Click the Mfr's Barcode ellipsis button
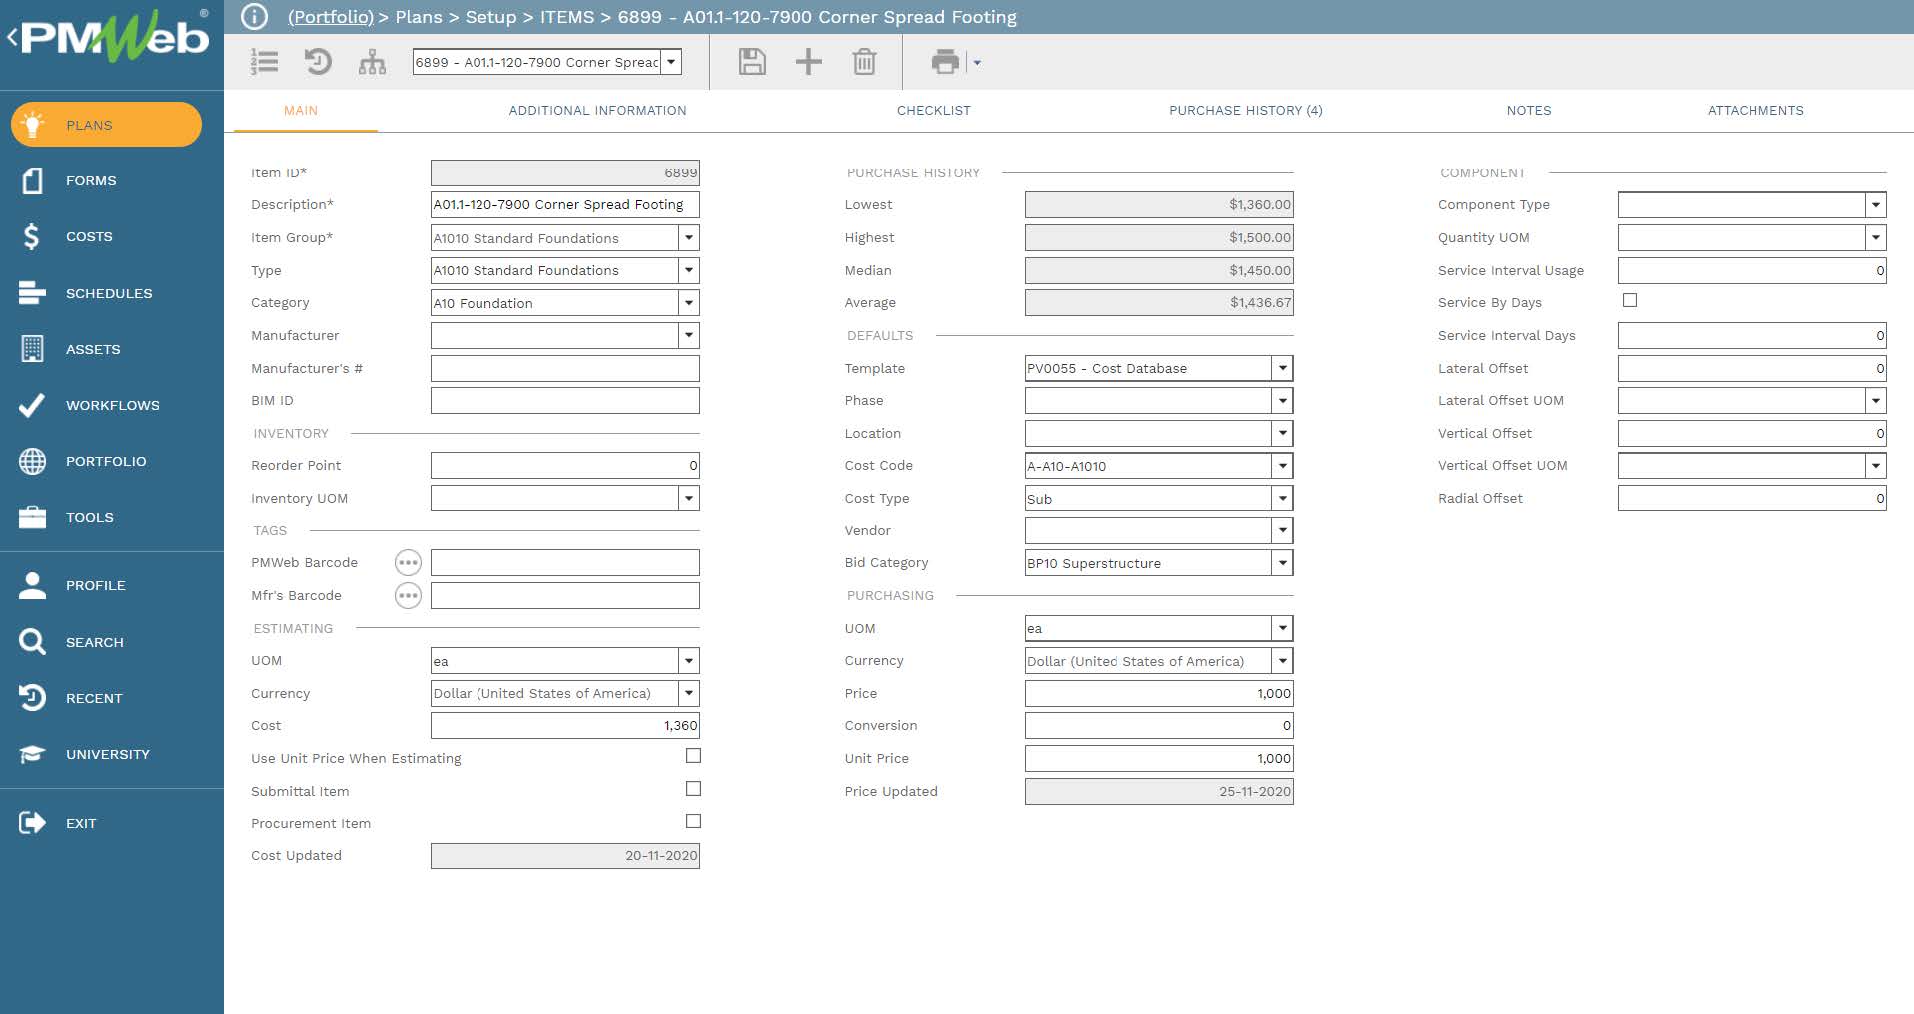Screen dimensions: 1914x1014 (408, 596)
